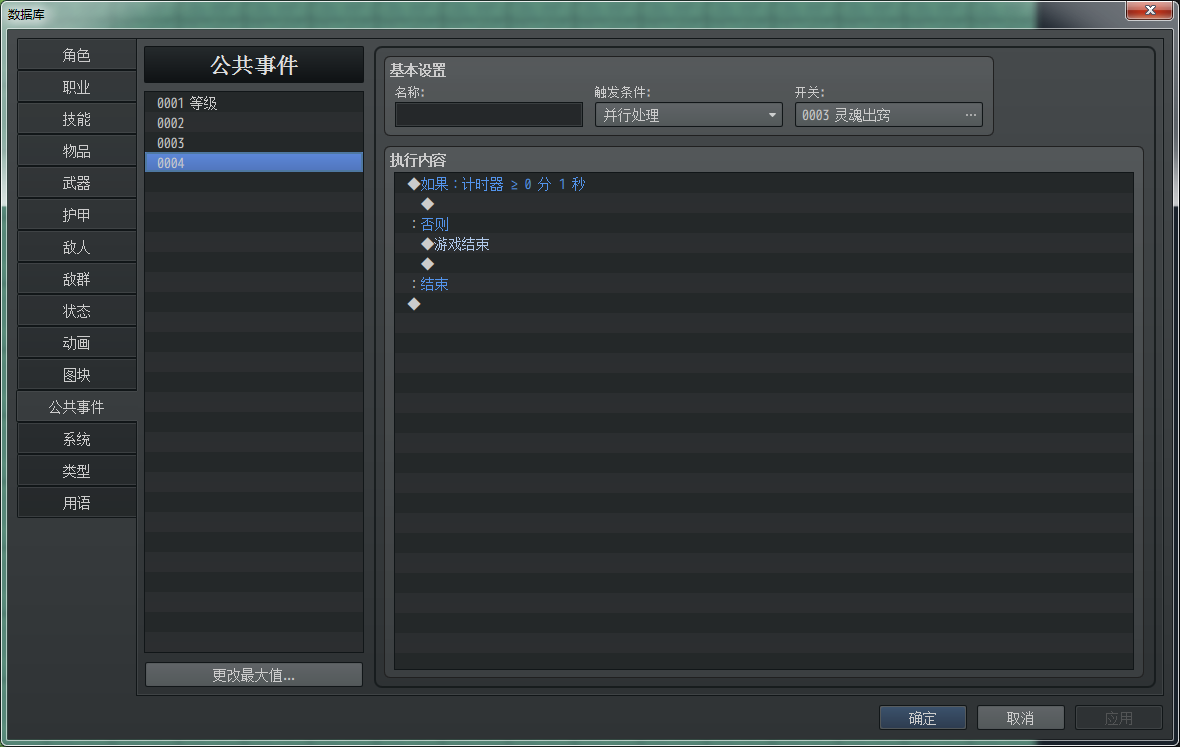The height and width of the screenshot is (747, 1180).
Task: Switch to the 职业 tab
Action: click(x=77, y=87)
